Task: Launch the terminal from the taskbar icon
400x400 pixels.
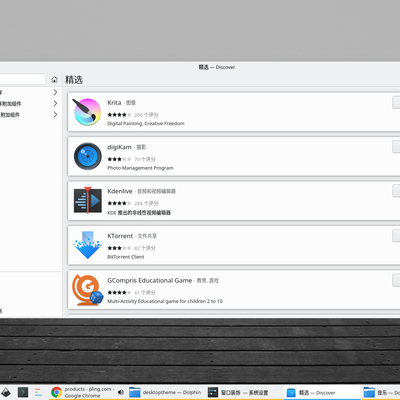Action: [23, 392]
